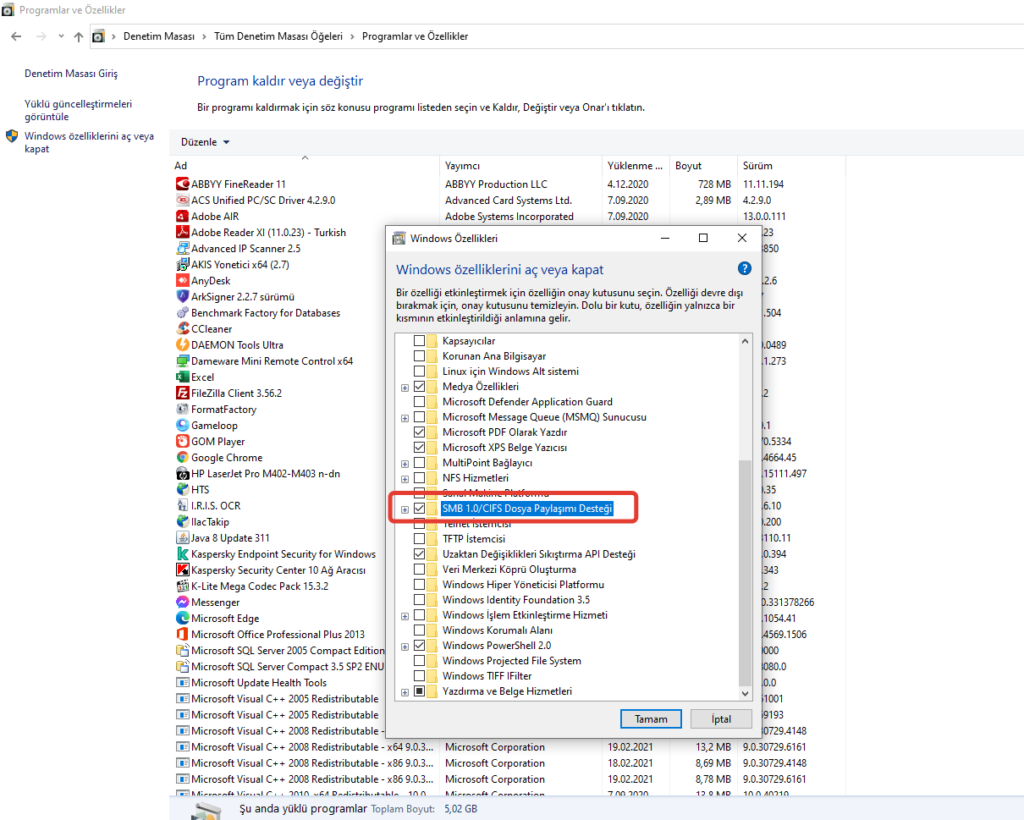Check Windows Projected File System
The height and width of the screenshot is (820, 1024).
(421, 660)
